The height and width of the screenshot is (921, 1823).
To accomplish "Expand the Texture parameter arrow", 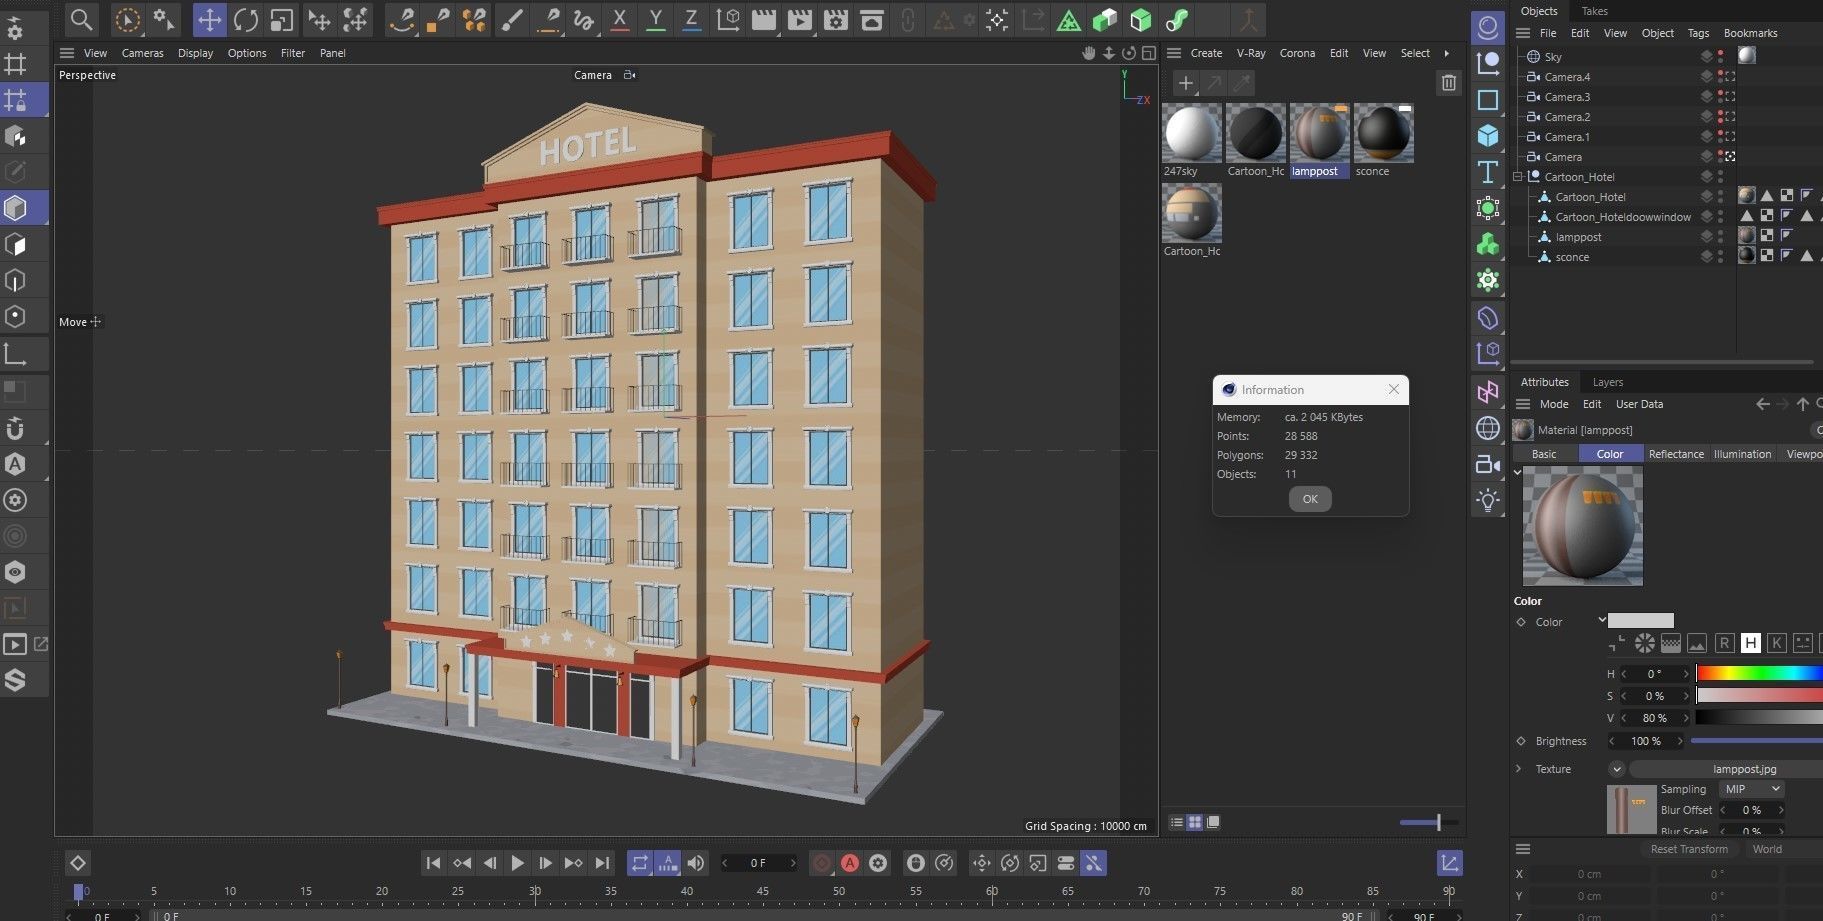I will [1519, 769].
